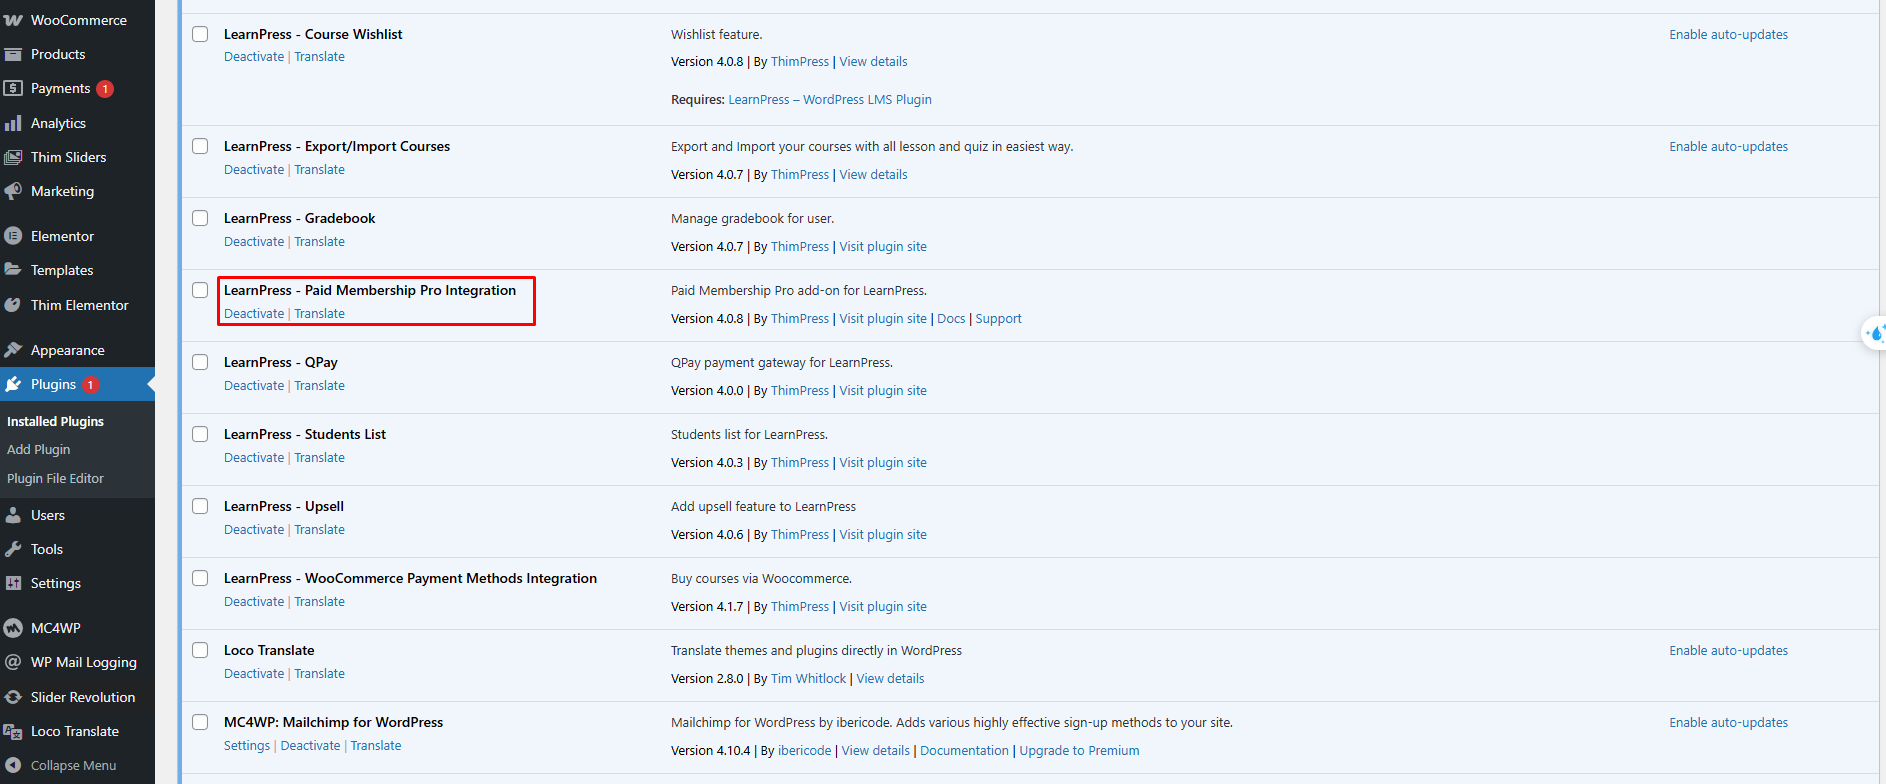Click the WP Mail Logging icon

point(13,662)
